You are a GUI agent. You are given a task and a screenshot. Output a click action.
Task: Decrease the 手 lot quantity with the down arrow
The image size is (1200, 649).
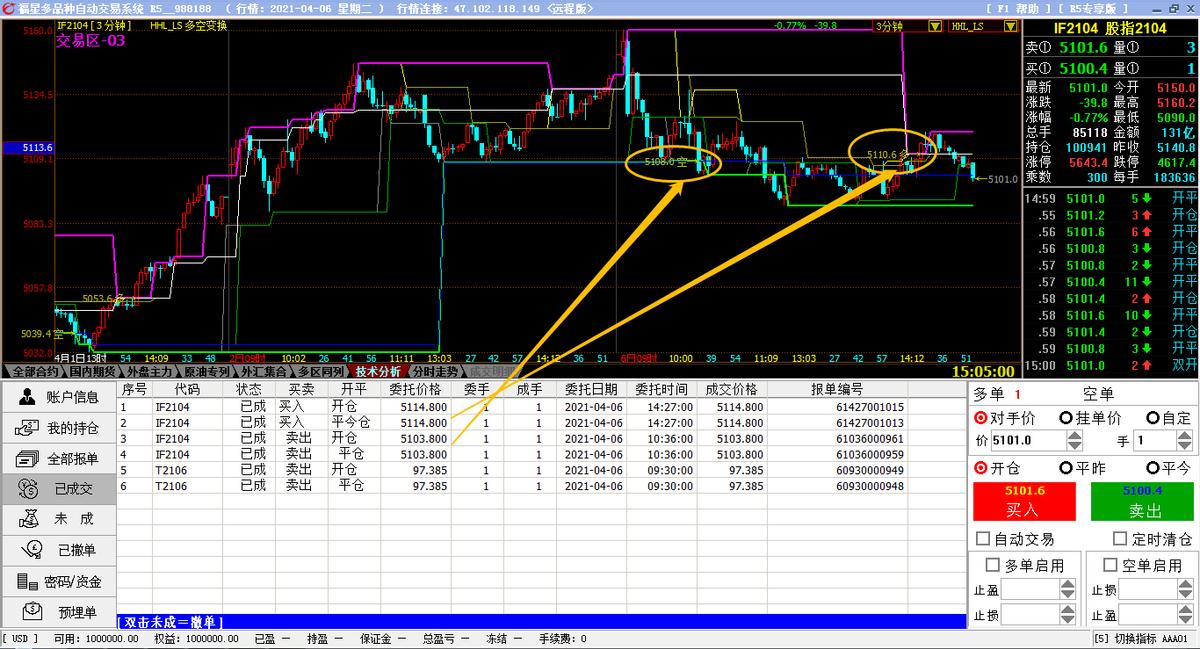pos(1185,445)
